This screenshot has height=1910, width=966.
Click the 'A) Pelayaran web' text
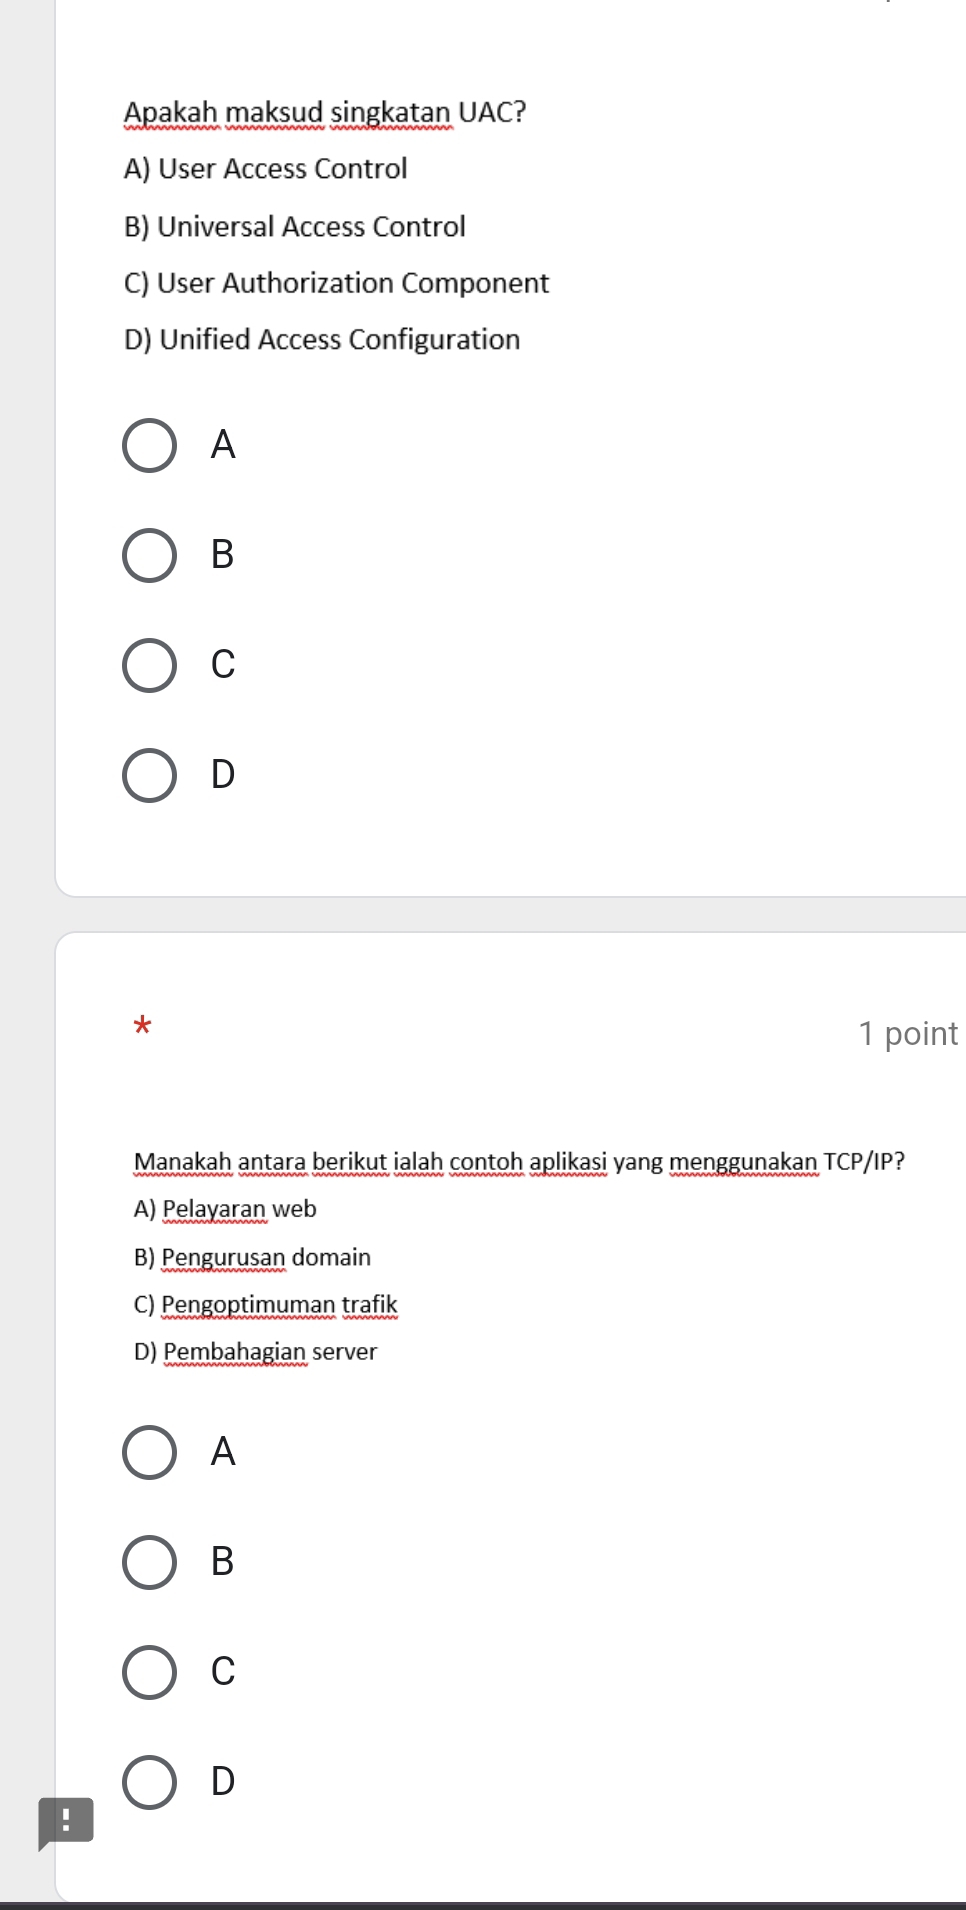pyautogui.click(x=225, y=1209)
